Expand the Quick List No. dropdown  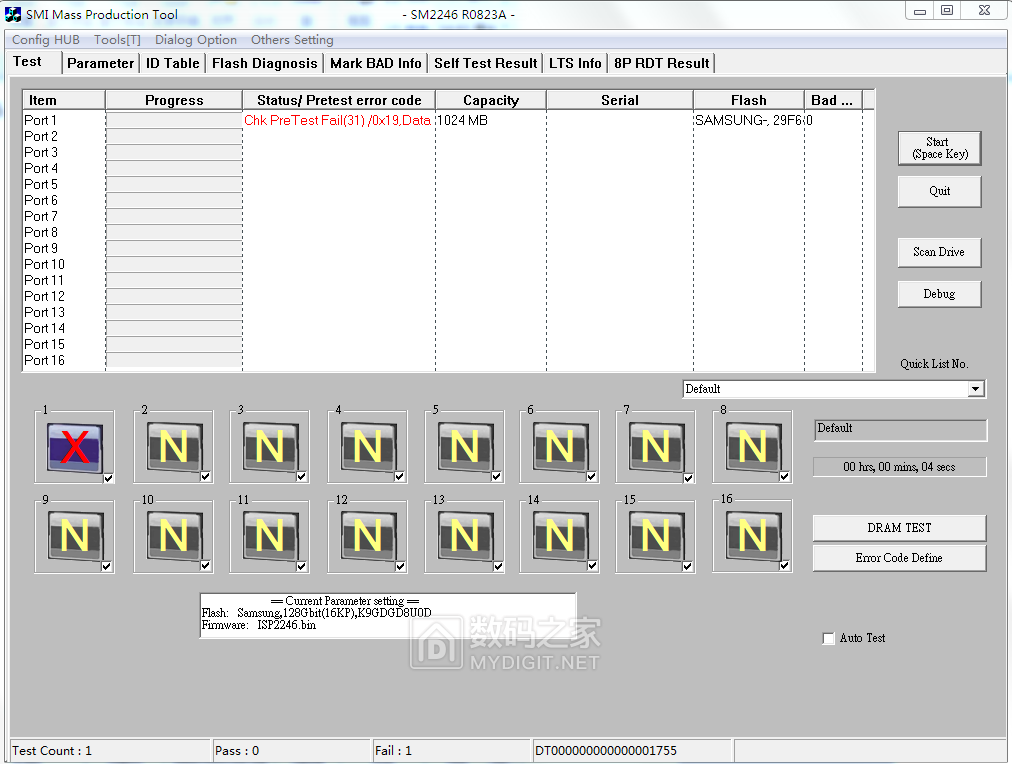976,389
